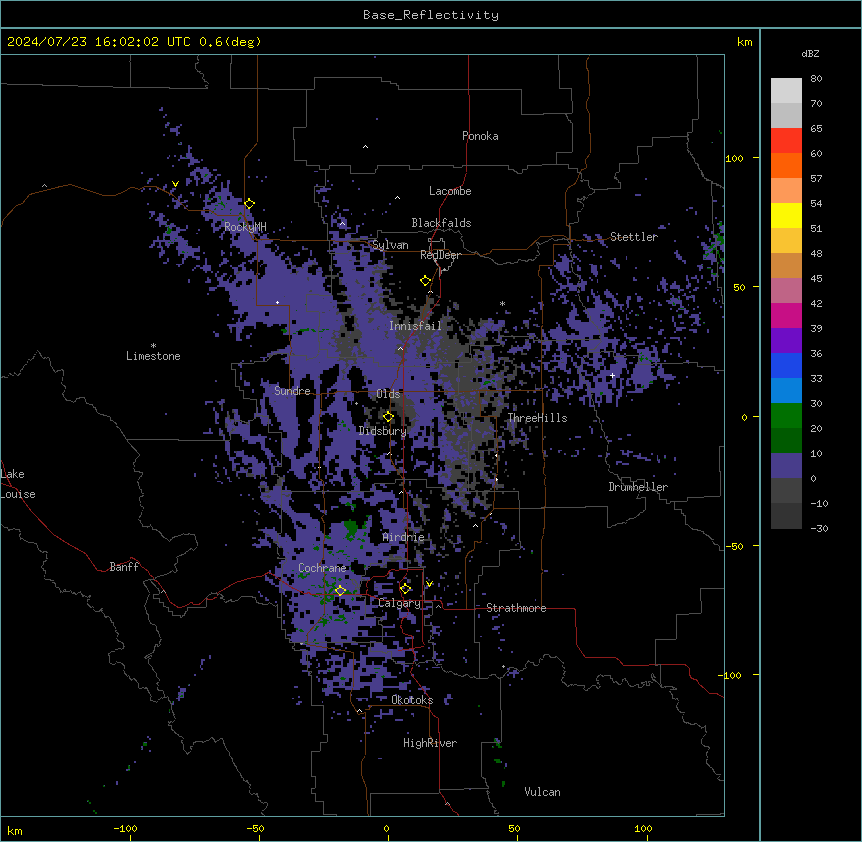The image size is (862, 842).
Task: Click the Sundre label
Action: [292, 391]
